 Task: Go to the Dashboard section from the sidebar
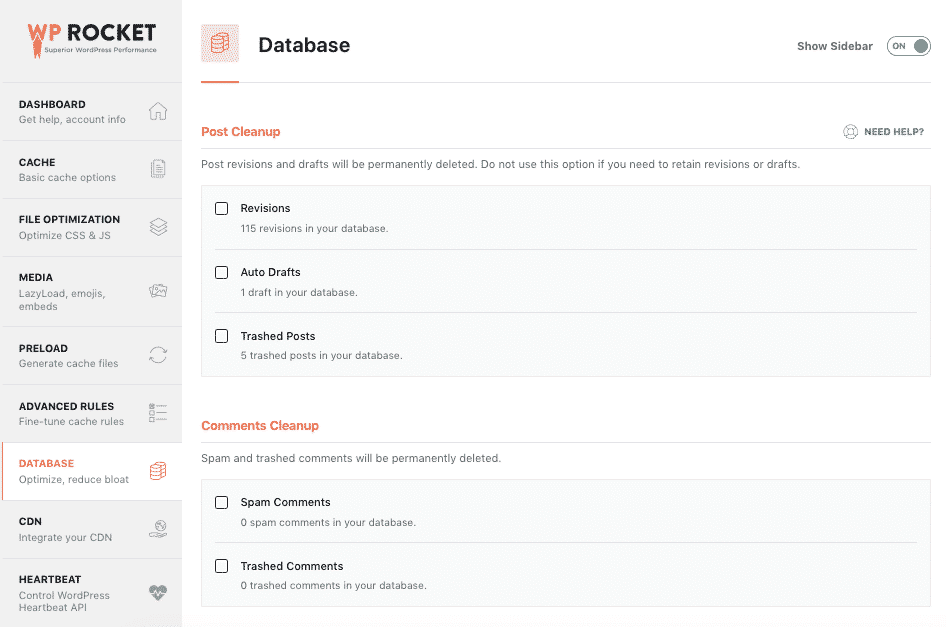70,111
